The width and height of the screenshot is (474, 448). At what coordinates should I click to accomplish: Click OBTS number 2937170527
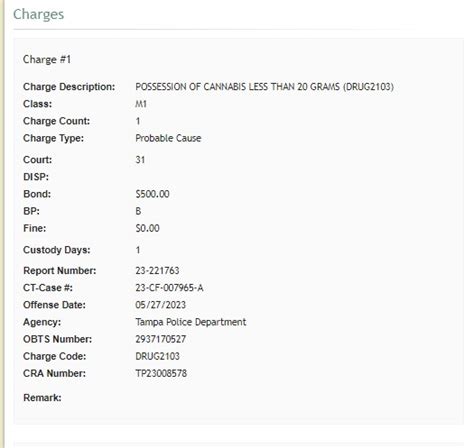(x=160, y=339)
